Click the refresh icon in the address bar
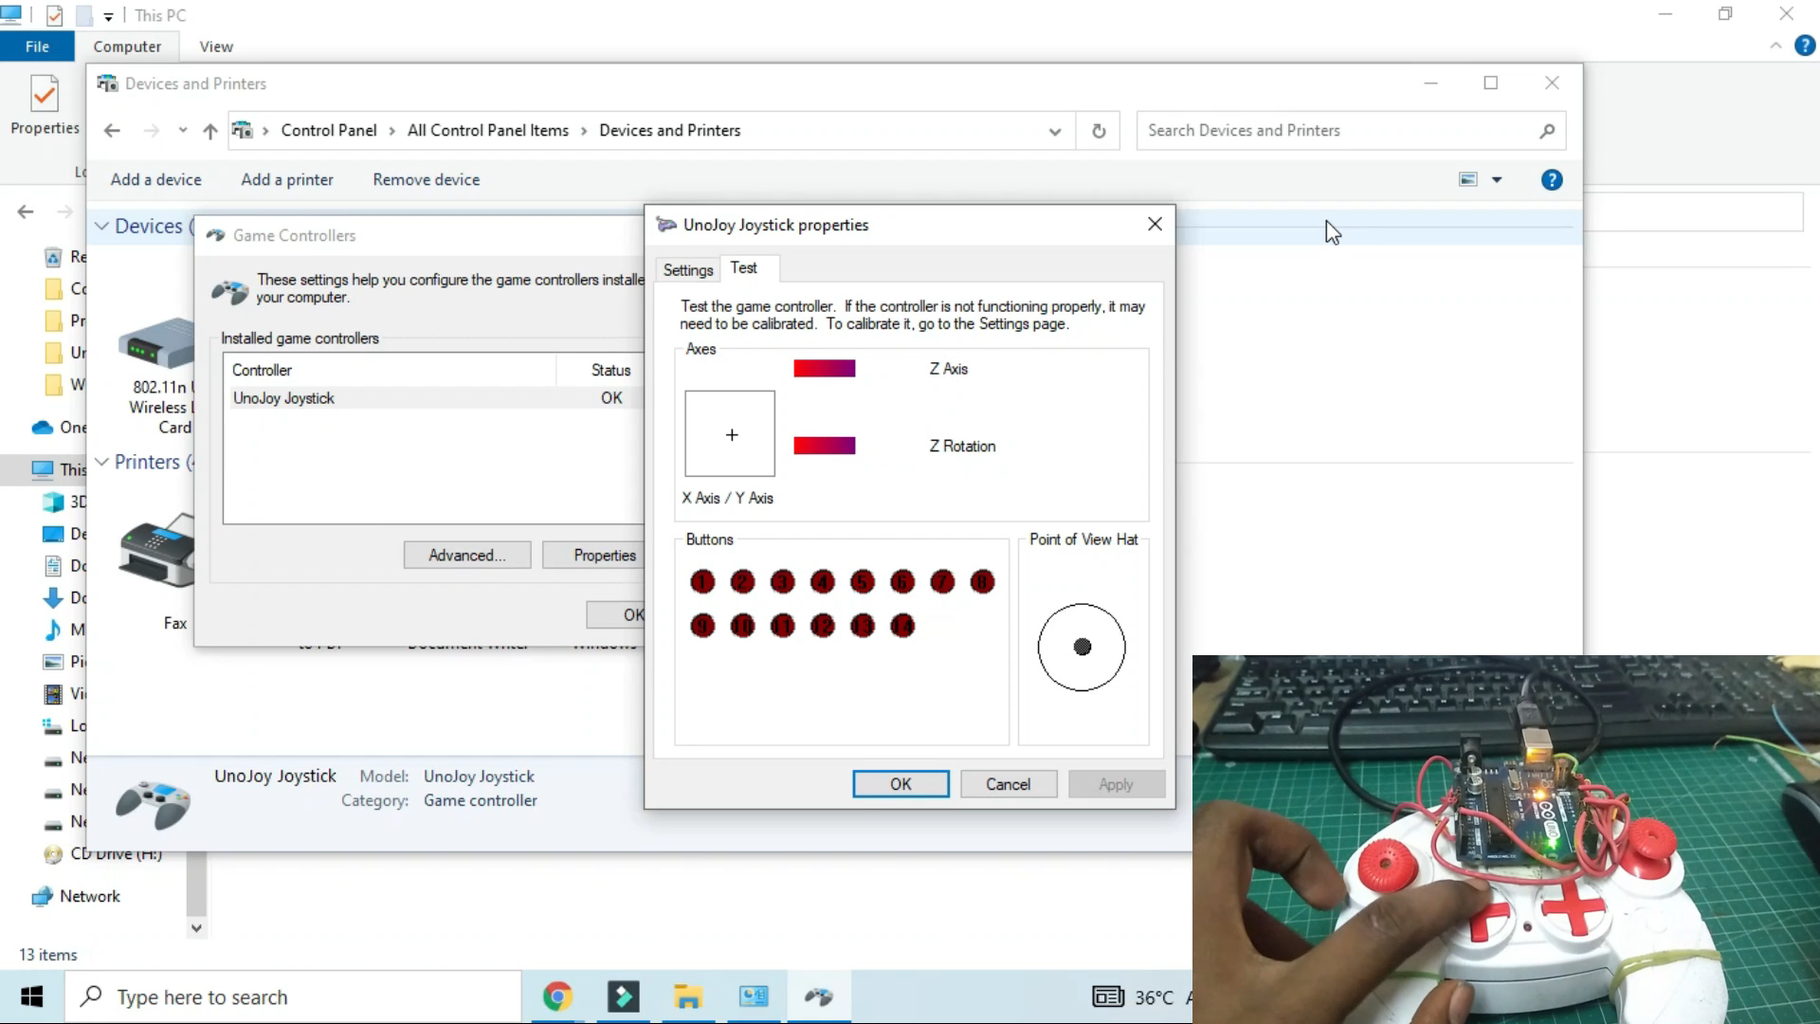Image resolution: width=1820 pixels, height=1024 pixels. pos(1098,131)
